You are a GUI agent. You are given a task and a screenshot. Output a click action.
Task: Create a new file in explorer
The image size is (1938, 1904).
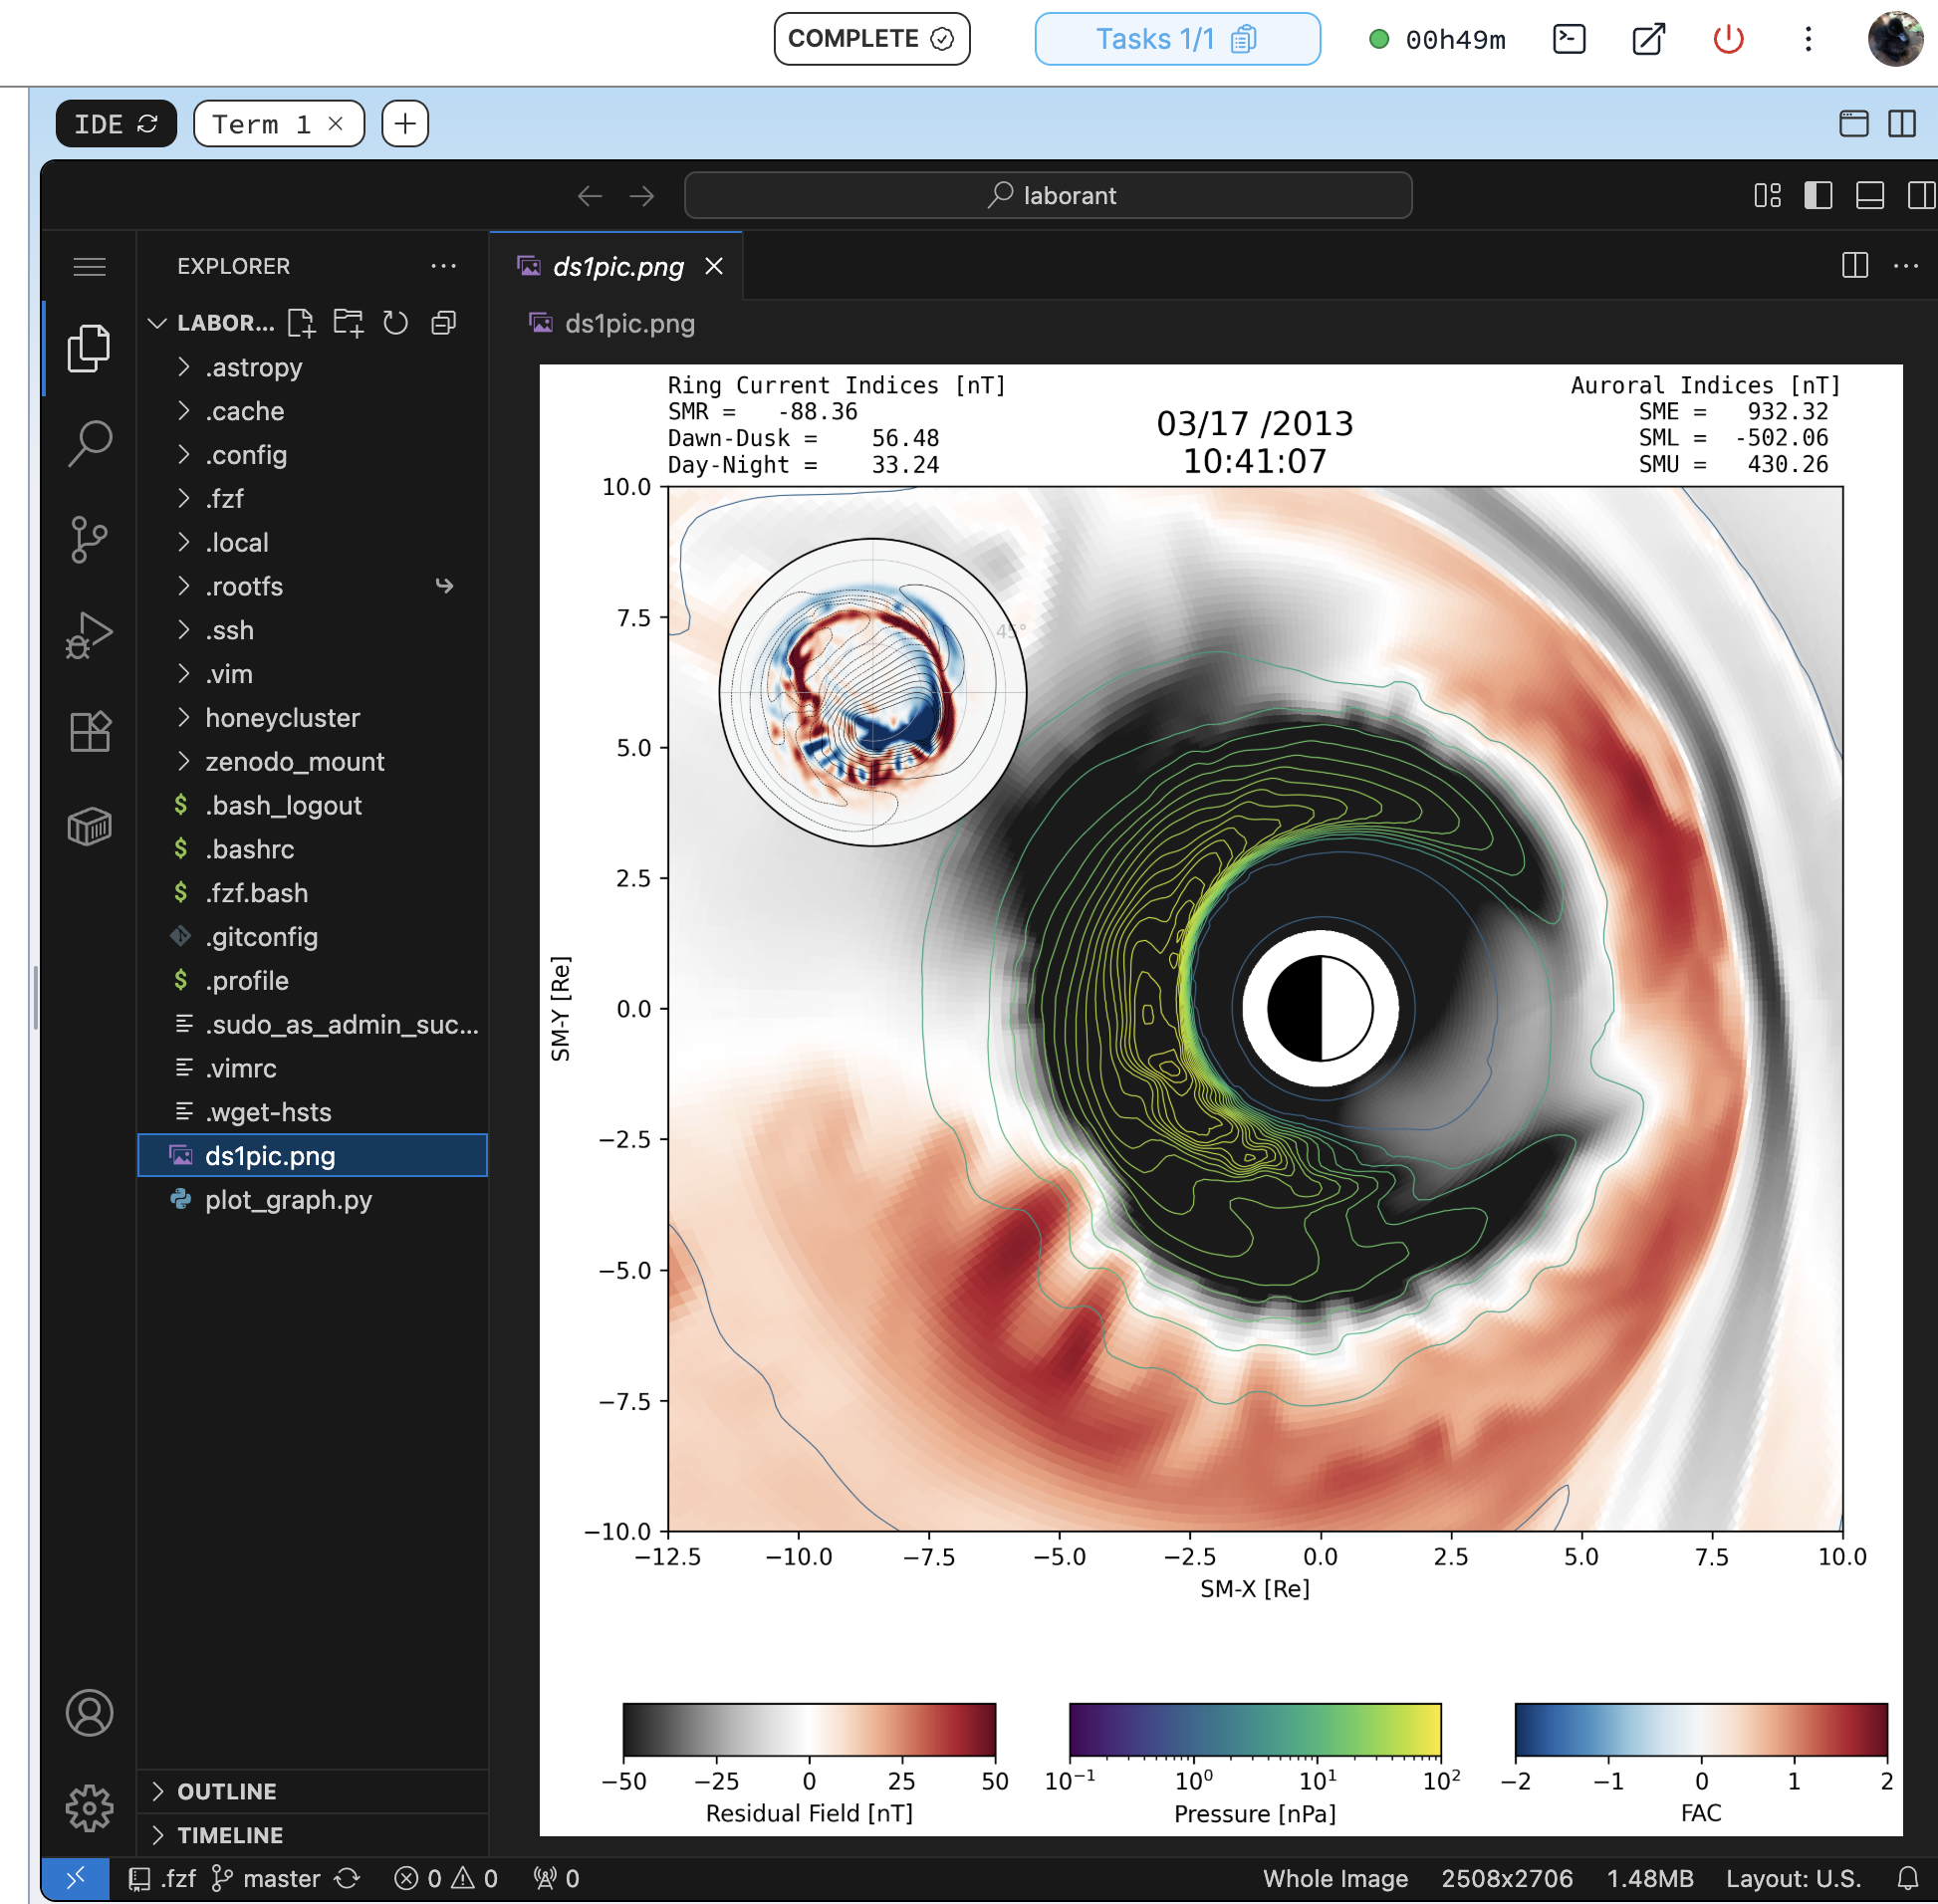pyautogui.click(x=301, y=323)
